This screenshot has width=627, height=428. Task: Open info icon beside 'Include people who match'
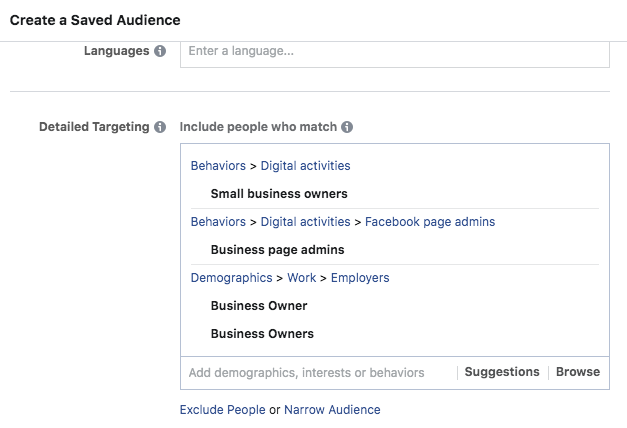pos(347,127)
